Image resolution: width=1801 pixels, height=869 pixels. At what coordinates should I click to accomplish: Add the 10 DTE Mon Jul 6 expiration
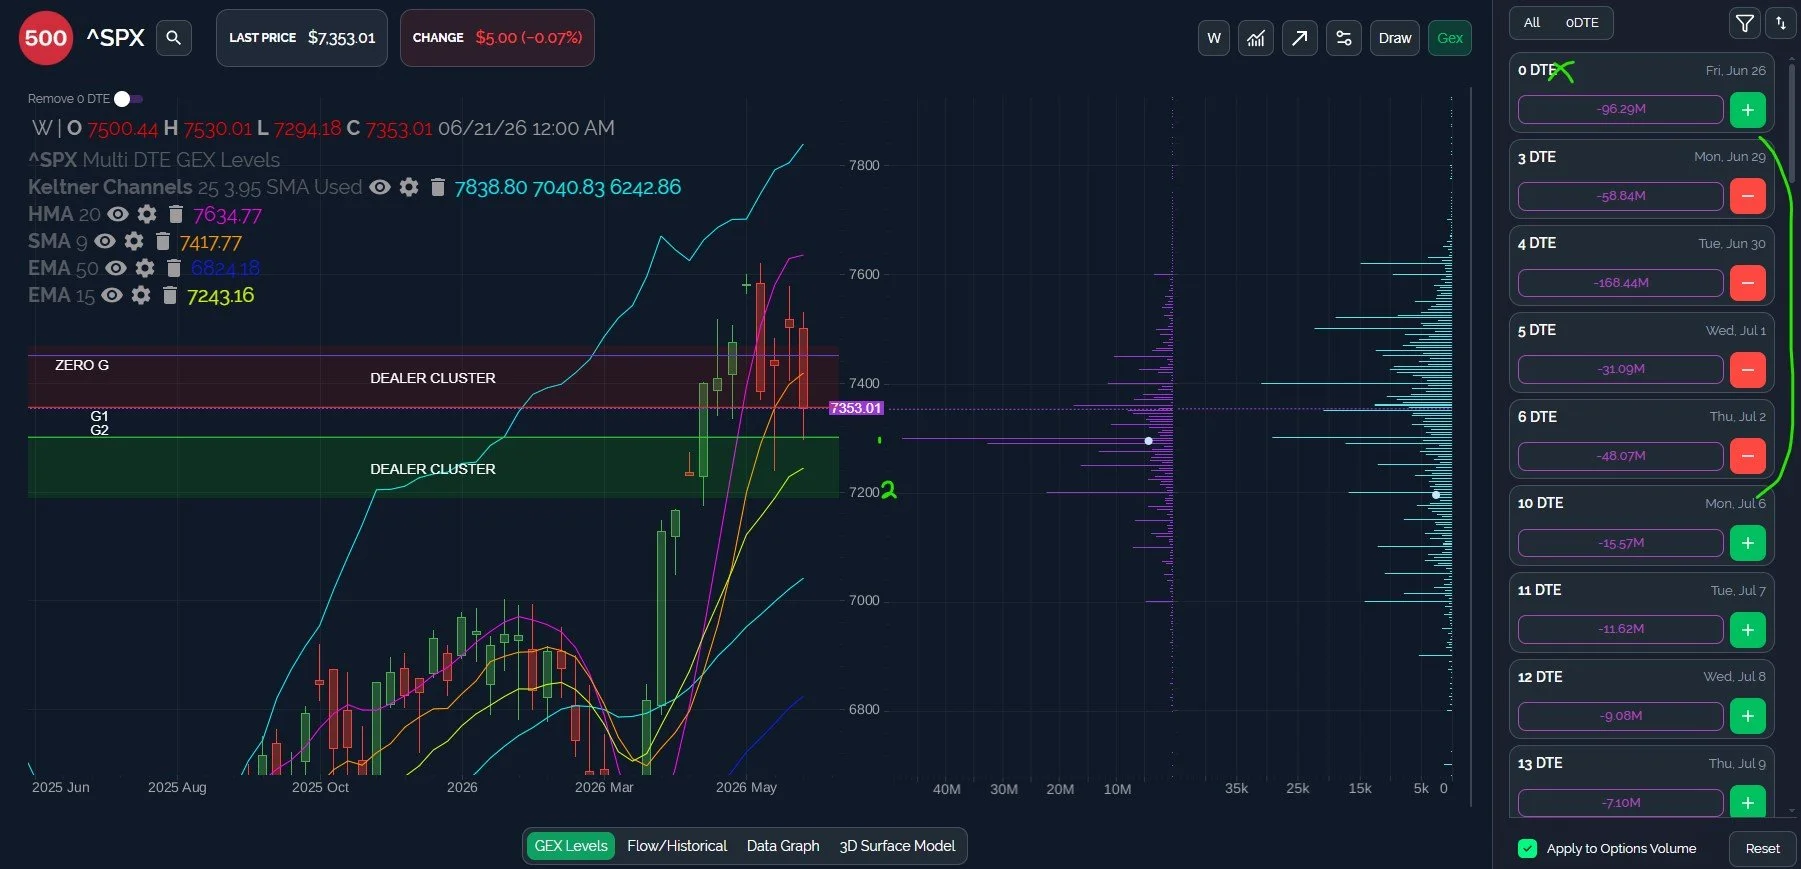(x=1747, y=543)
